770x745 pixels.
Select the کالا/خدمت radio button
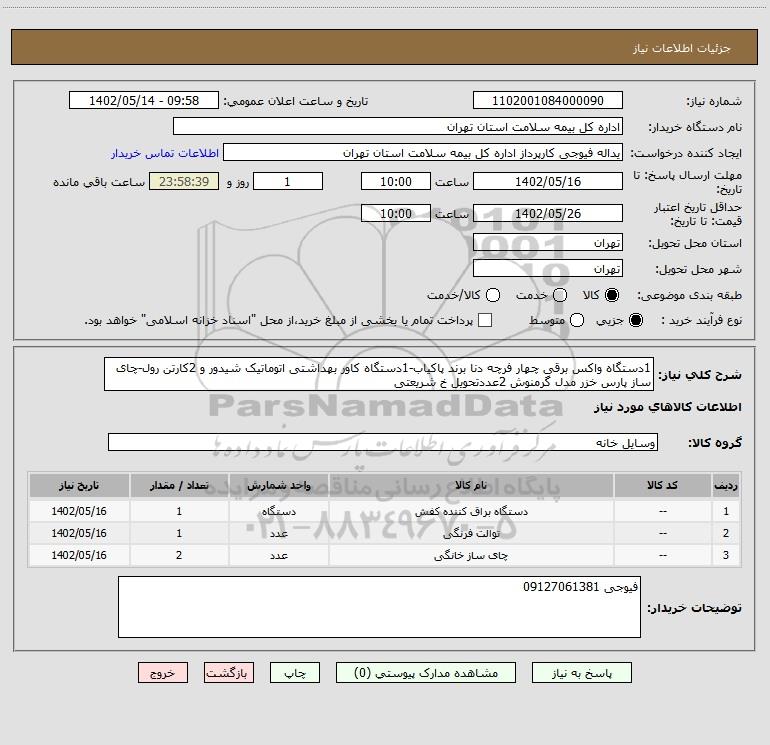(493, 295)
